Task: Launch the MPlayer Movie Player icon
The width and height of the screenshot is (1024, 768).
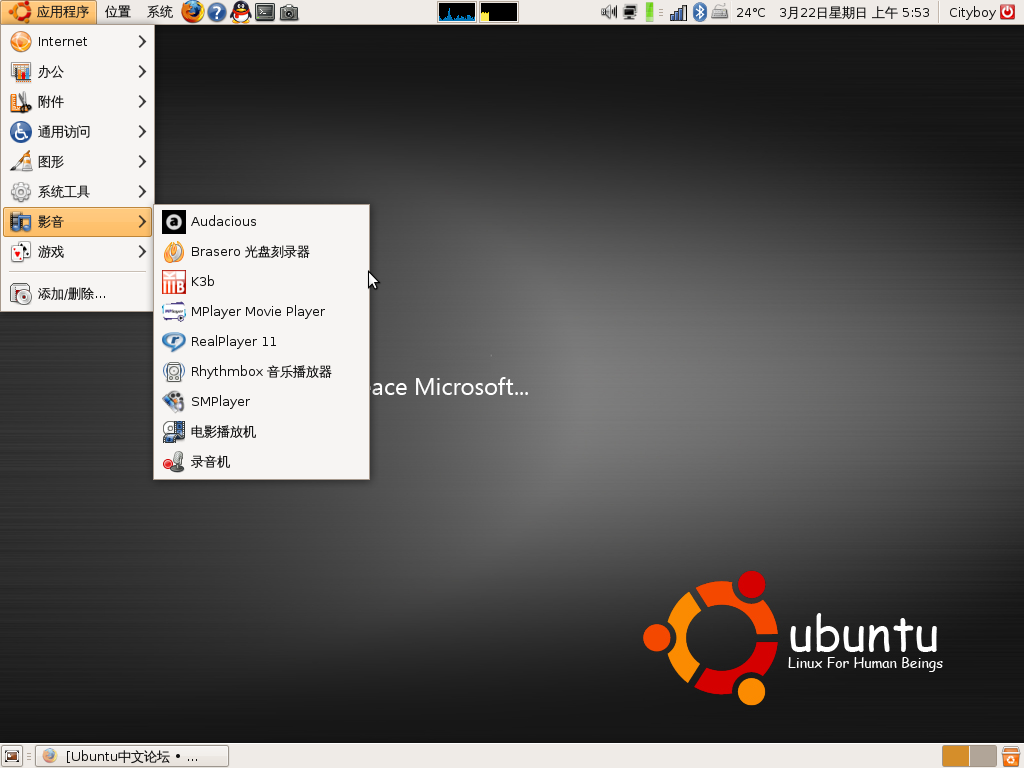Action: (x=174, y=312)
